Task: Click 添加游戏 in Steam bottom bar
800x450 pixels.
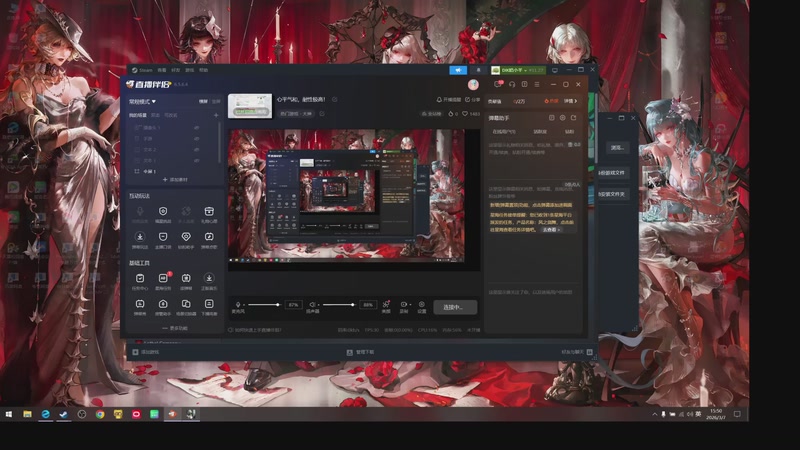Action: coord(146,352)
